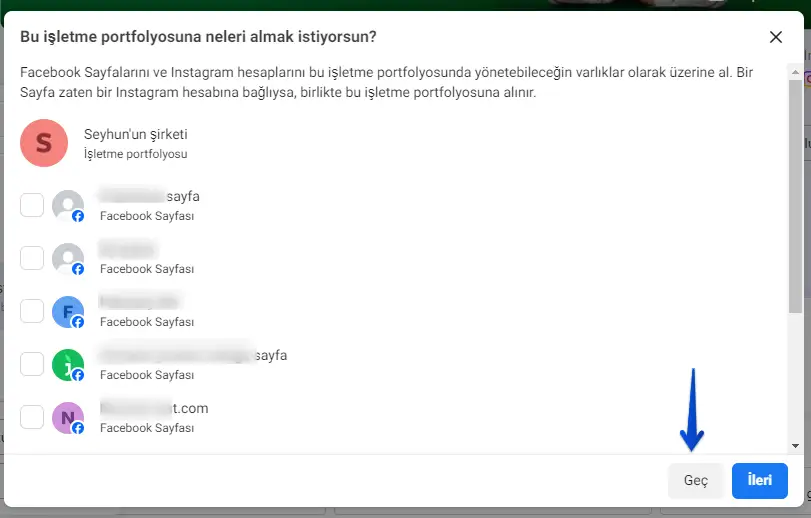Click the blue İleri button

(x=759, y=481)
